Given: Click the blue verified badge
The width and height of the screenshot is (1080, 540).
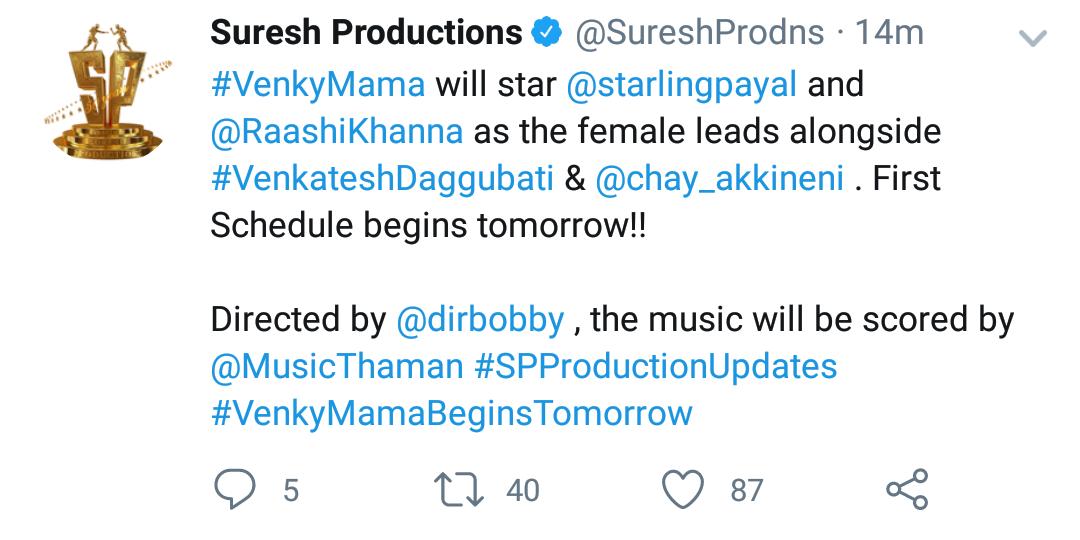Looking at the screenshot, I should (x=547, y=32).
